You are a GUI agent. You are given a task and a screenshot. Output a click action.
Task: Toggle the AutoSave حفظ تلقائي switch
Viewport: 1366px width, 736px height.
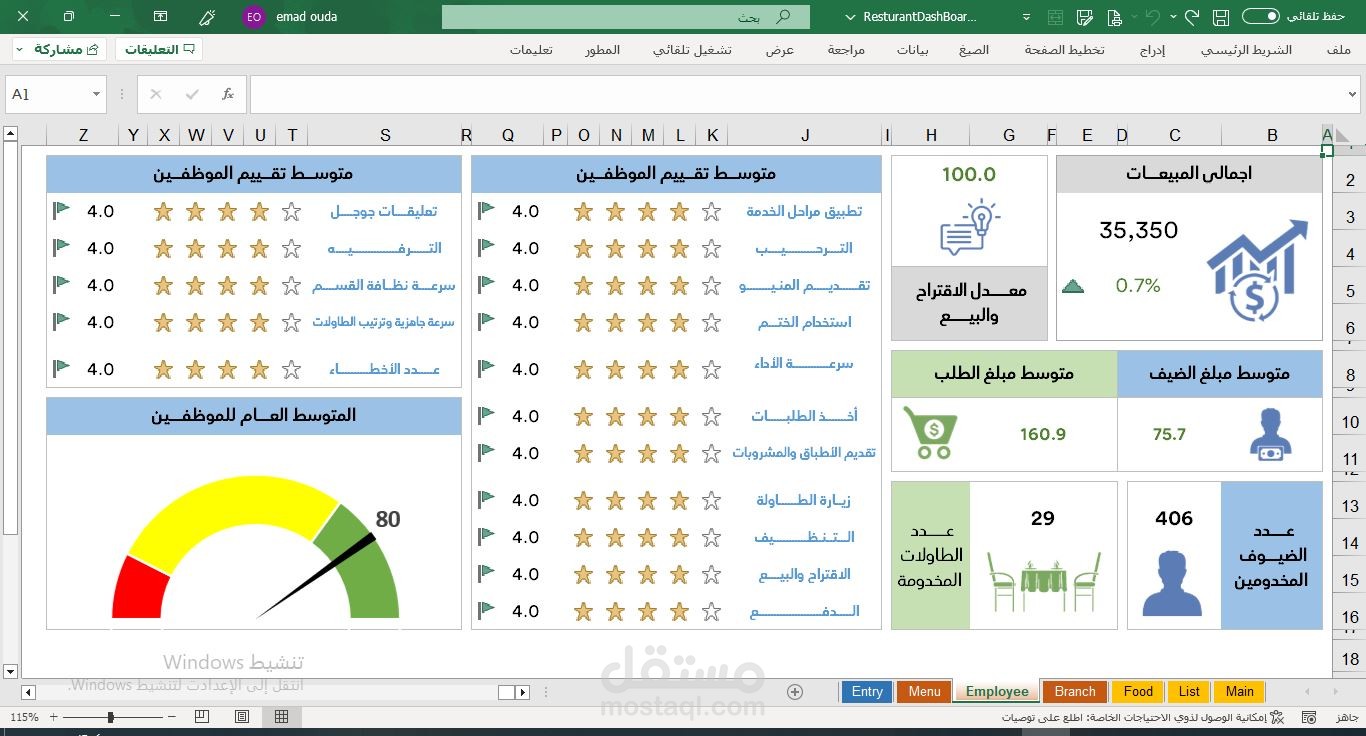pos(1260,17)
